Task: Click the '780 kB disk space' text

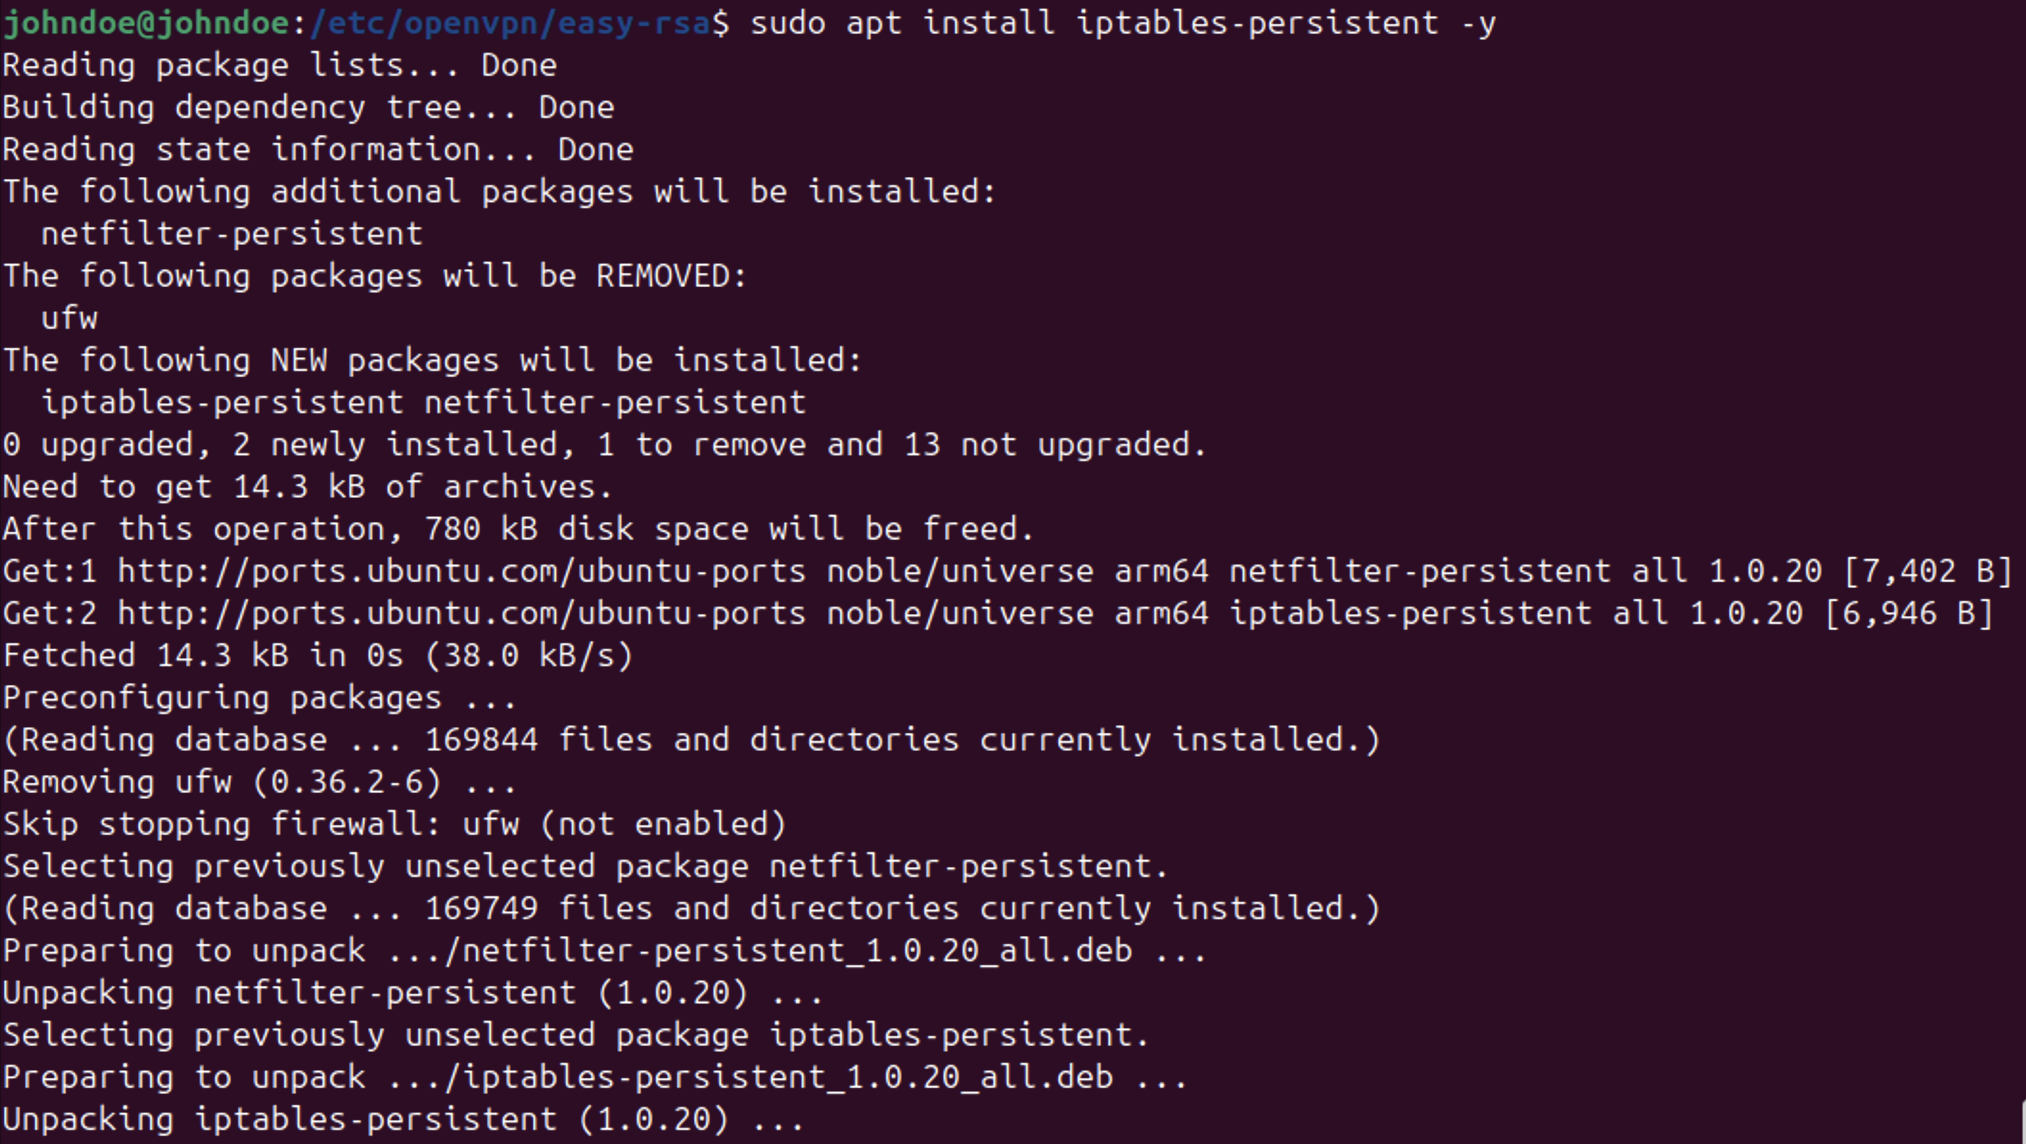Action: coord(587,529)
